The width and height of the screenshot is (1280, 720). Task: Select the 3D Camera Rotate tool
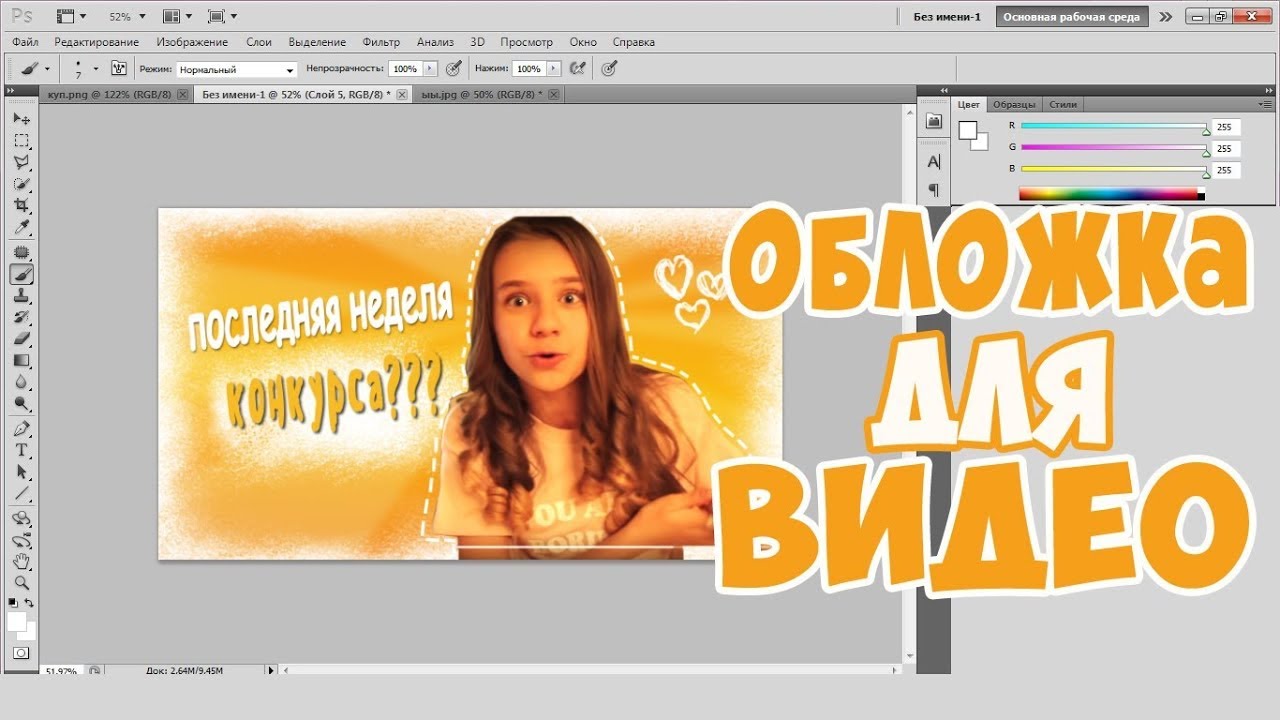coord(21,541)
